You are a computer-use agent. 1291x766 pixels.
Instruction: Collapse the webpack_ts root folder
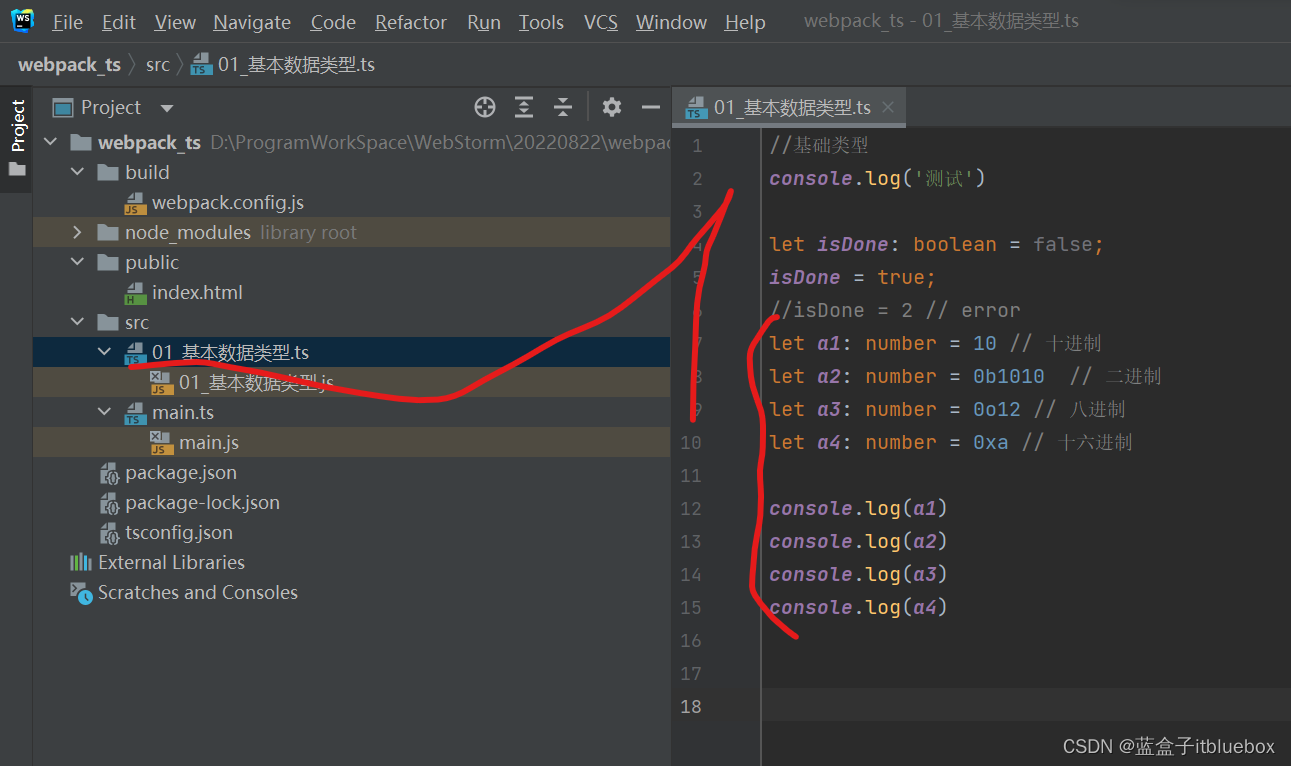[x=51, y=143]
